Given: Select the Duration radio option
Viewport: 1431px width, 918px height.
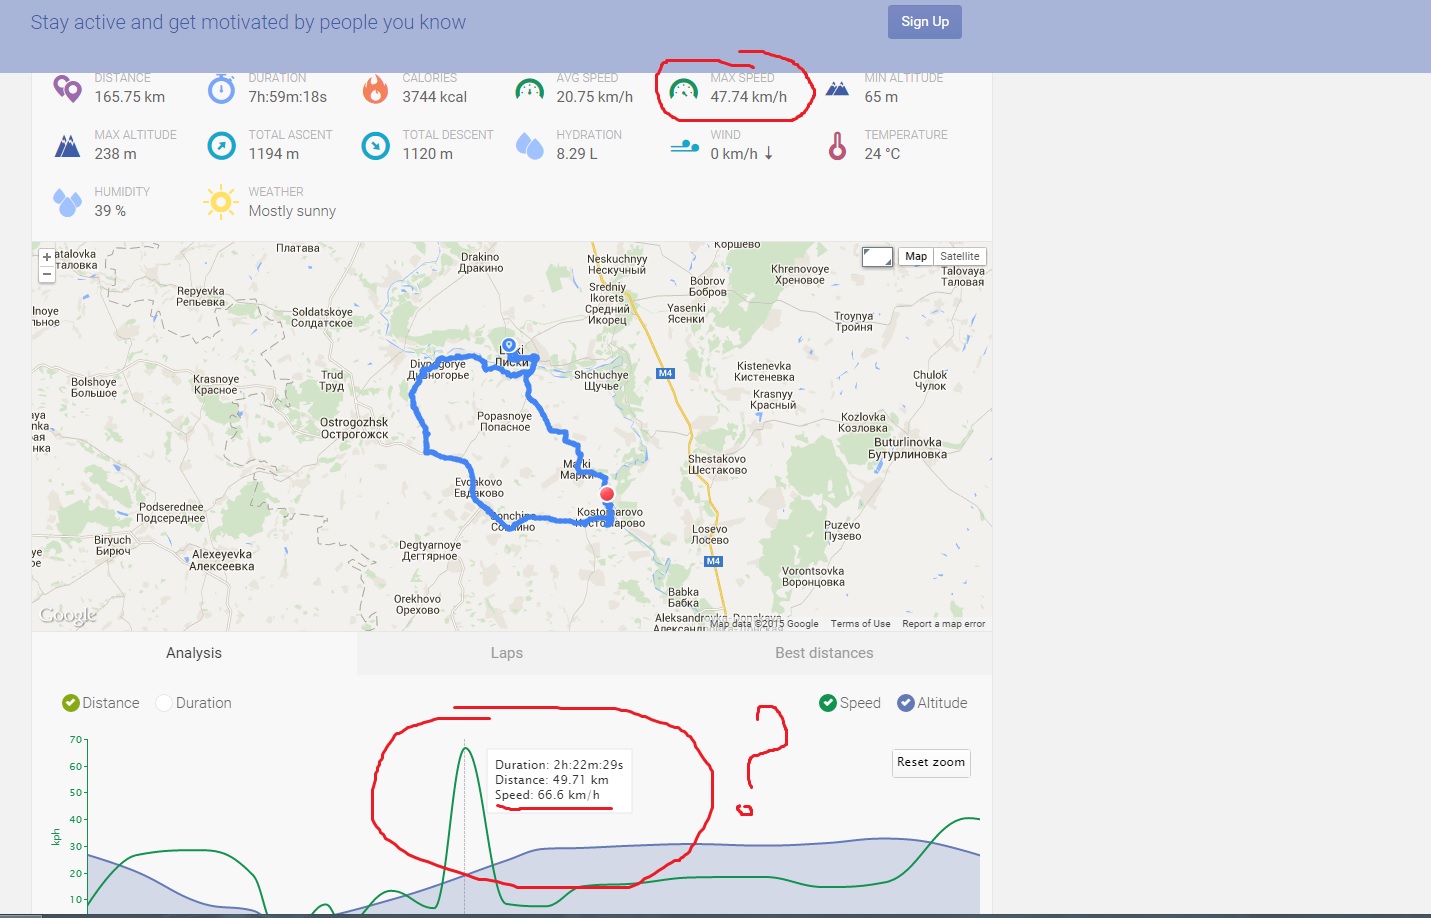Looking at the screenshot, I should click(x=164, y=703).
